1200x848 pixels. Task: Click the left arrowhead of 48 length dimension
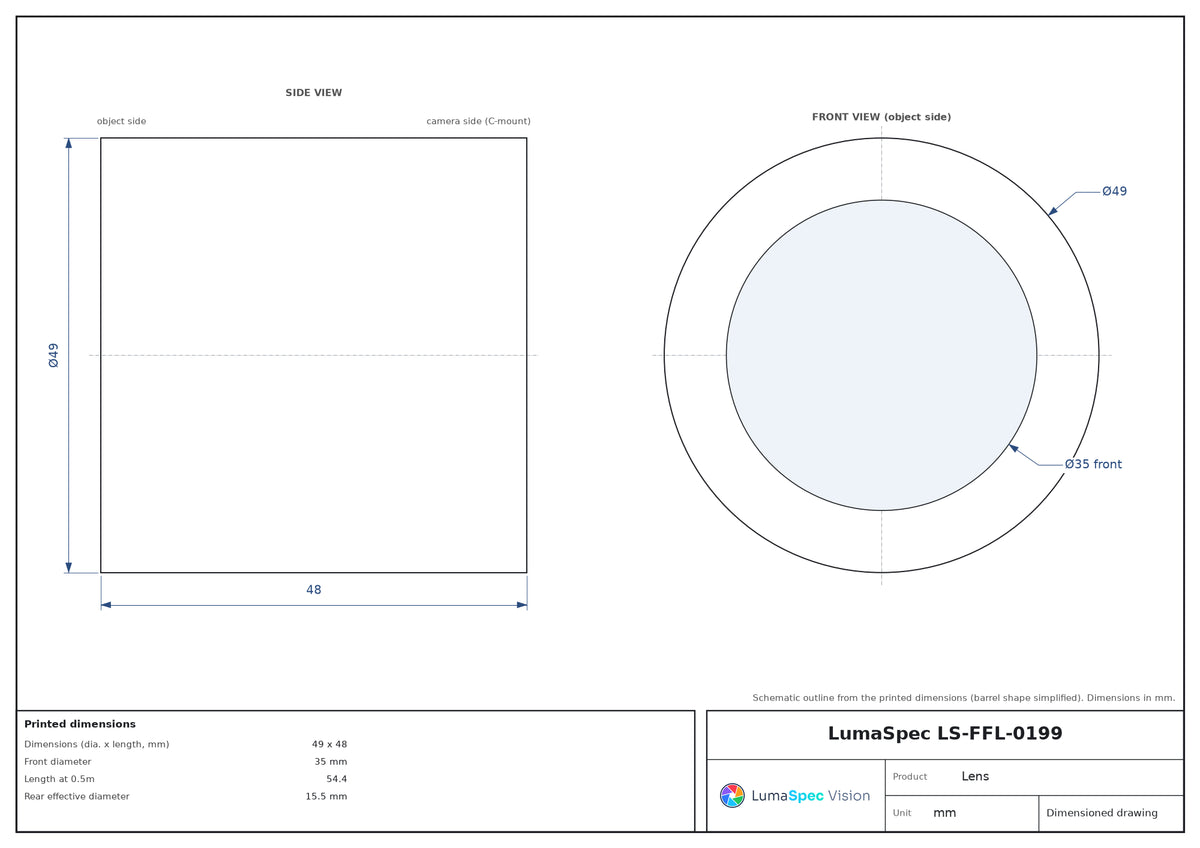tap(106, 605)
